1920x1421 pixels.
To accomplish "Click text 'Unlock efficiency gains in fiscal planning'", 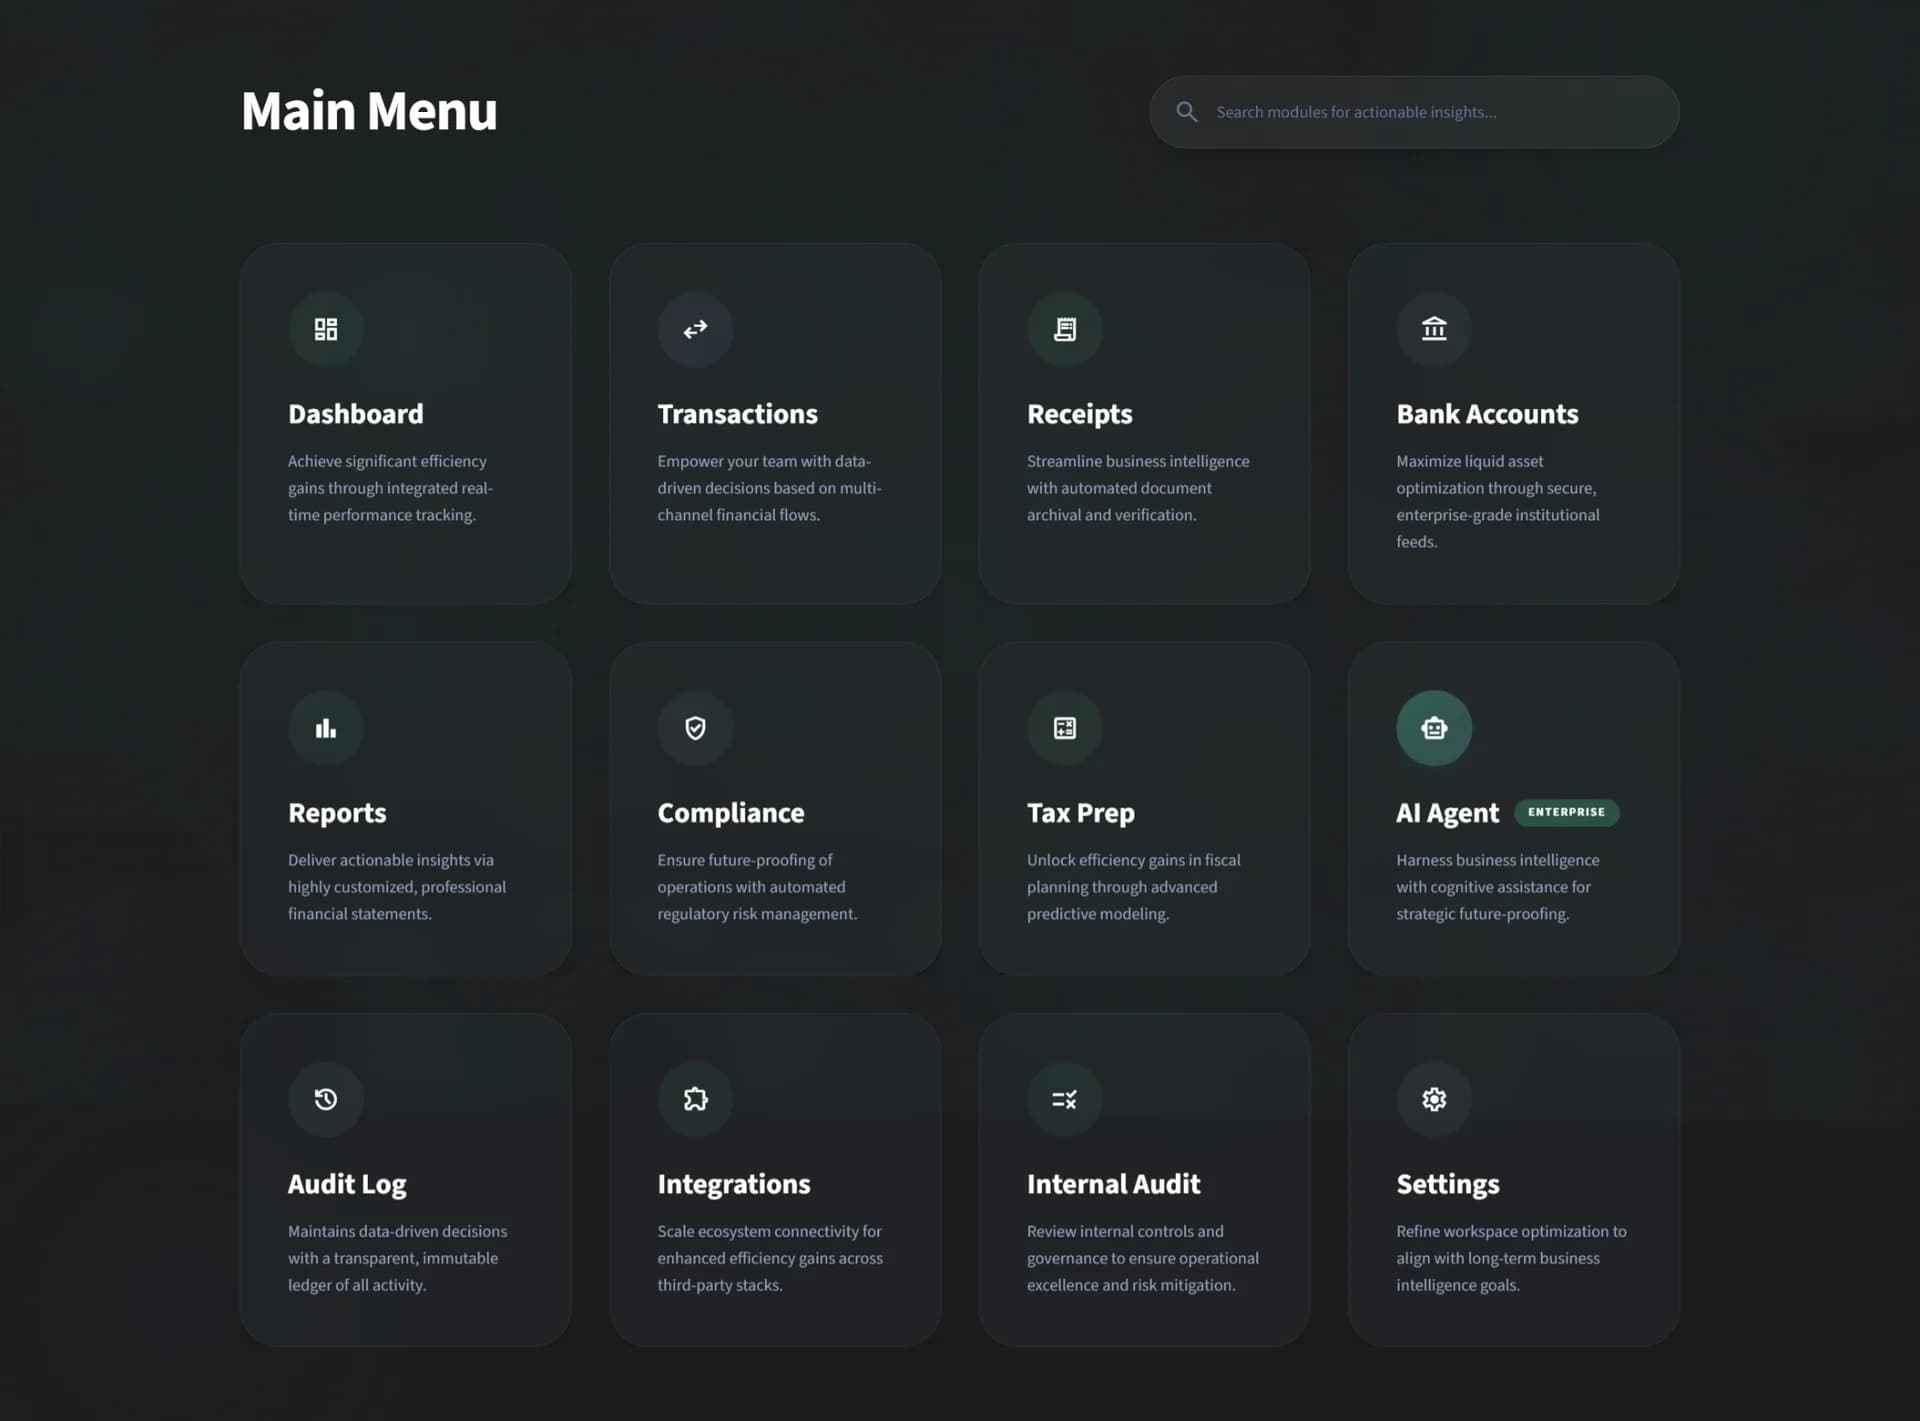I will (1133, 873).
